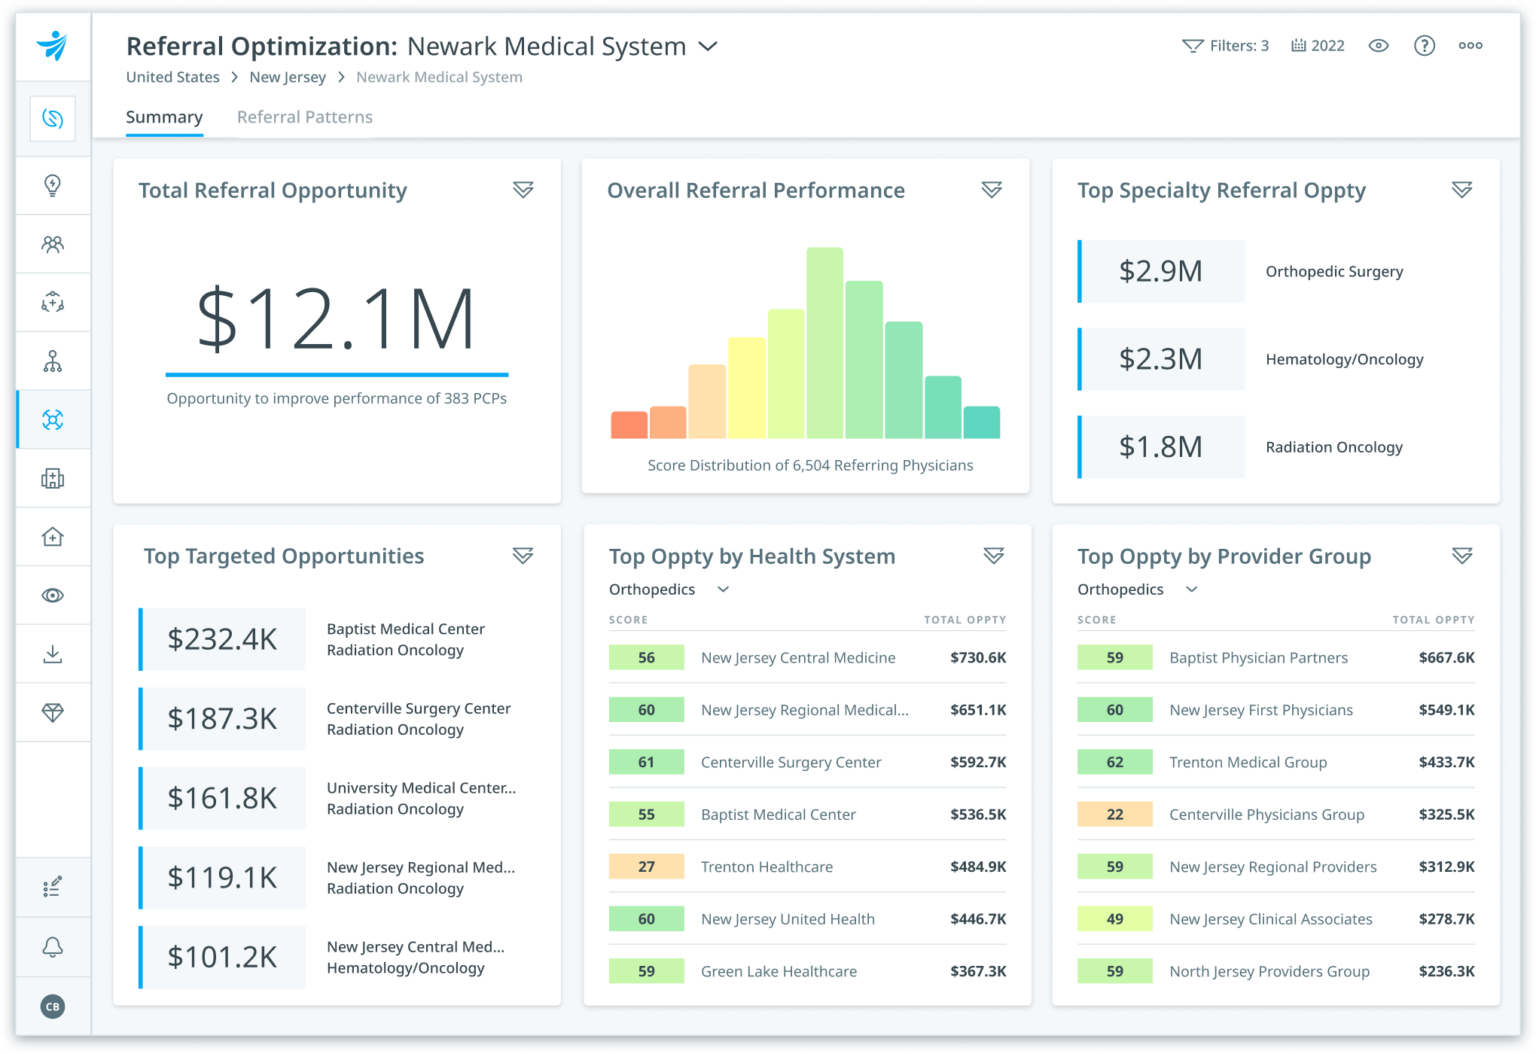Screen dimensions: 1536x1054
Task: Open the notifications bell
Action: 53,947
